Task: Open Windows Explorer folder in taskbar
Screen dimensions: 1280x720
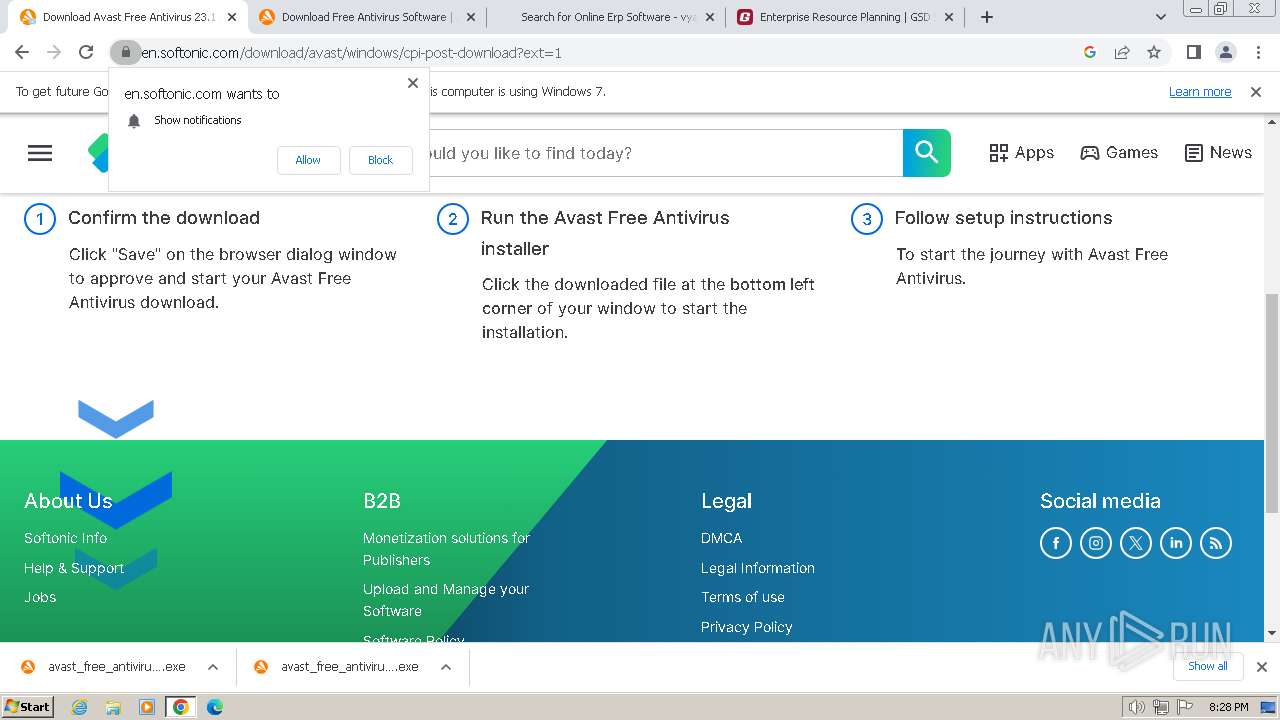Action: pos(113,707)
